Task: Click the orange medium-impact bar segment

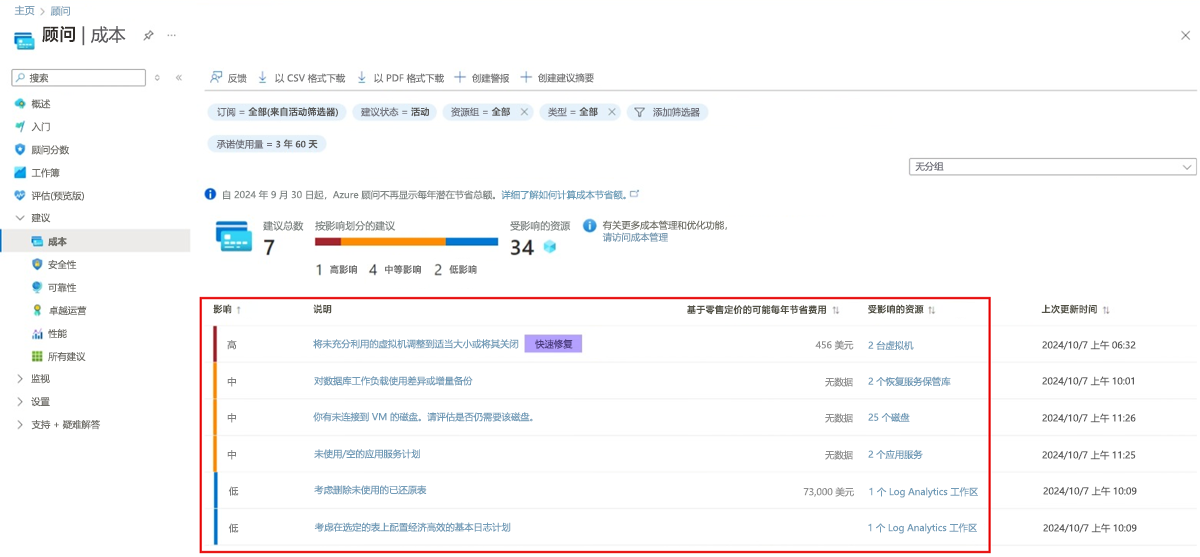Action: [x=393, y=241]
